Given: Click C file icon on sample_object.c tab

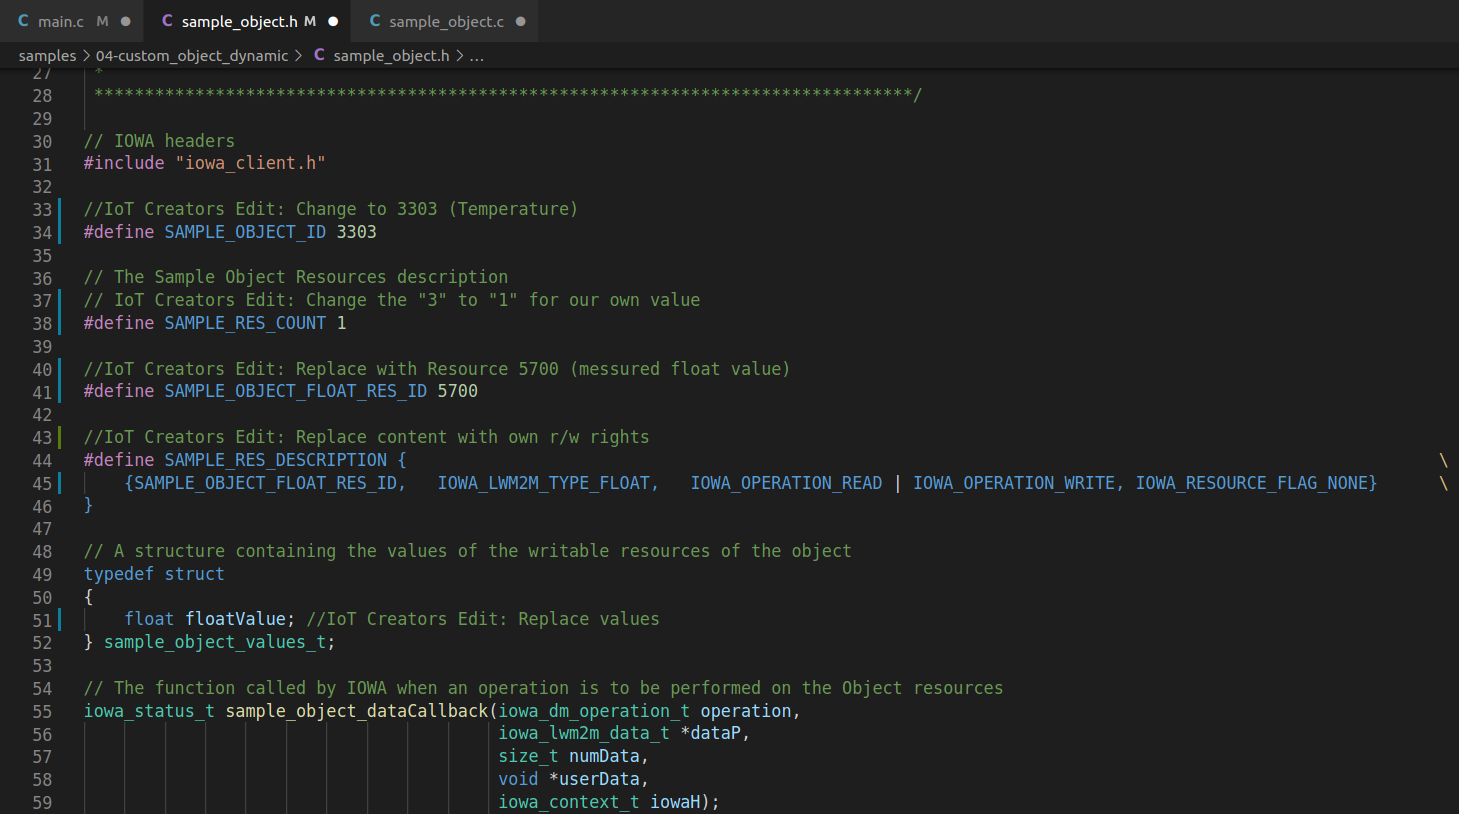Looking at the screenshot, I should (x=375, y=21).
